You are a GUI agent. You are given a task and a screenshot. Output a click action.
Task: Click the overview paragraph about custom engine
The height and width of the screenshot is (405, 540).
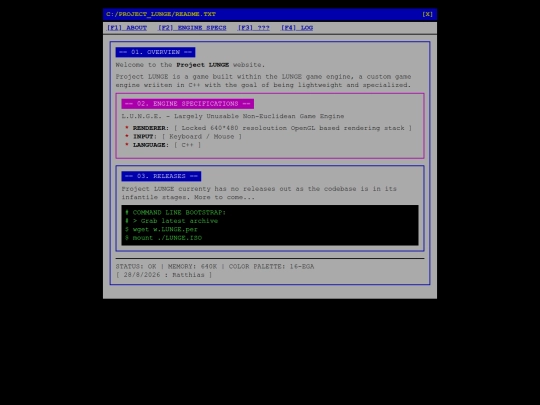click(x=263, y=81)
